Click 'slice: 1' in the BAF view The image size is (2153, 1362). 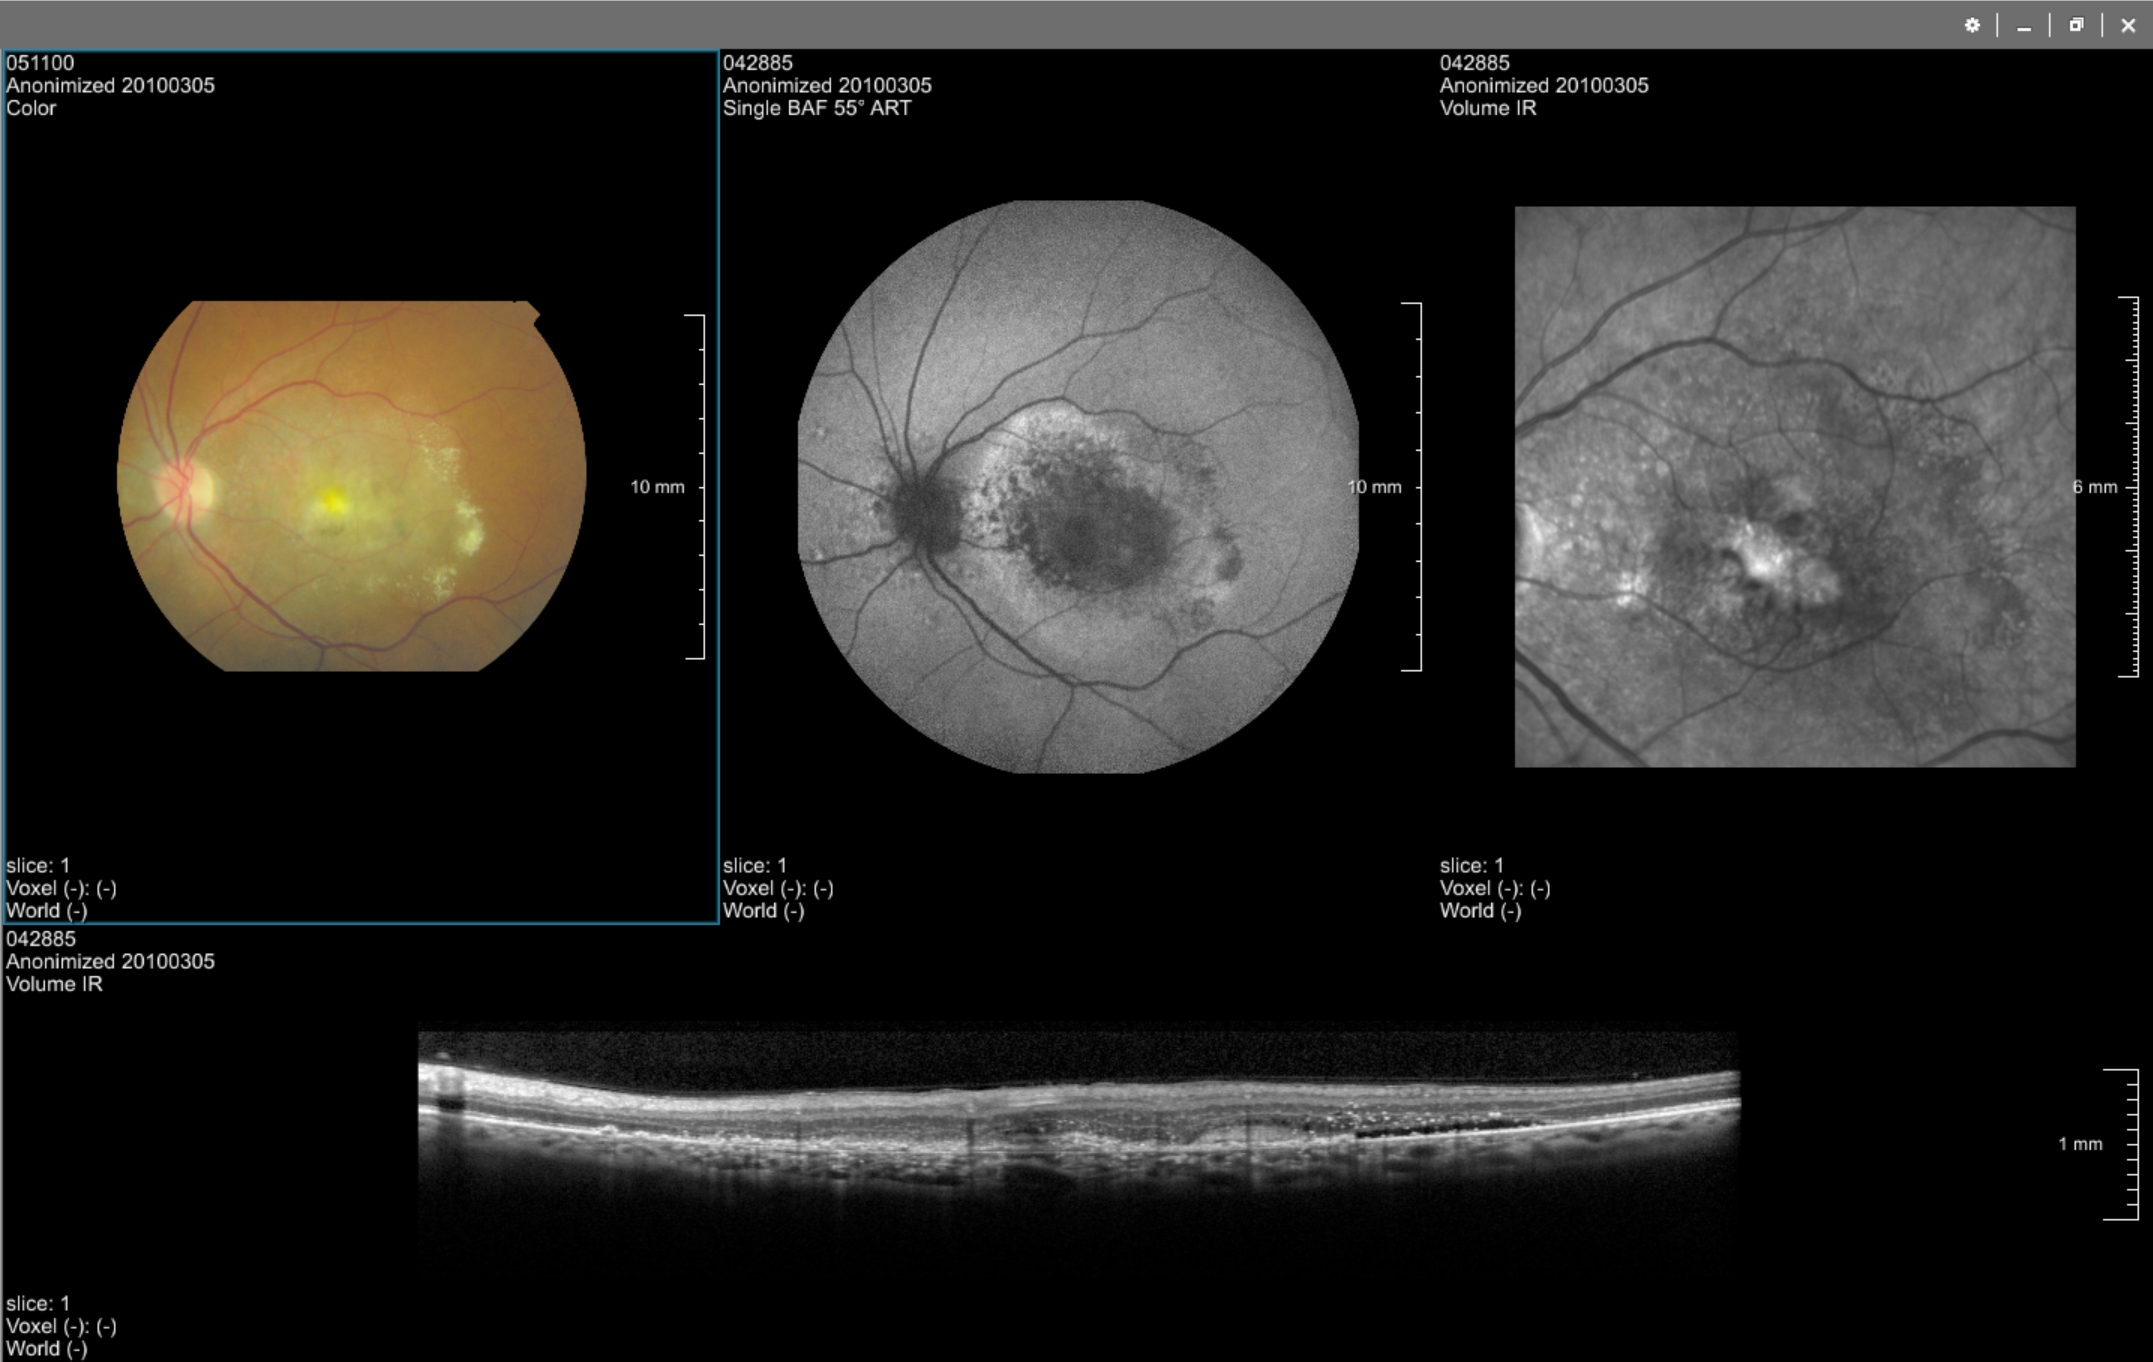(755, 866)
